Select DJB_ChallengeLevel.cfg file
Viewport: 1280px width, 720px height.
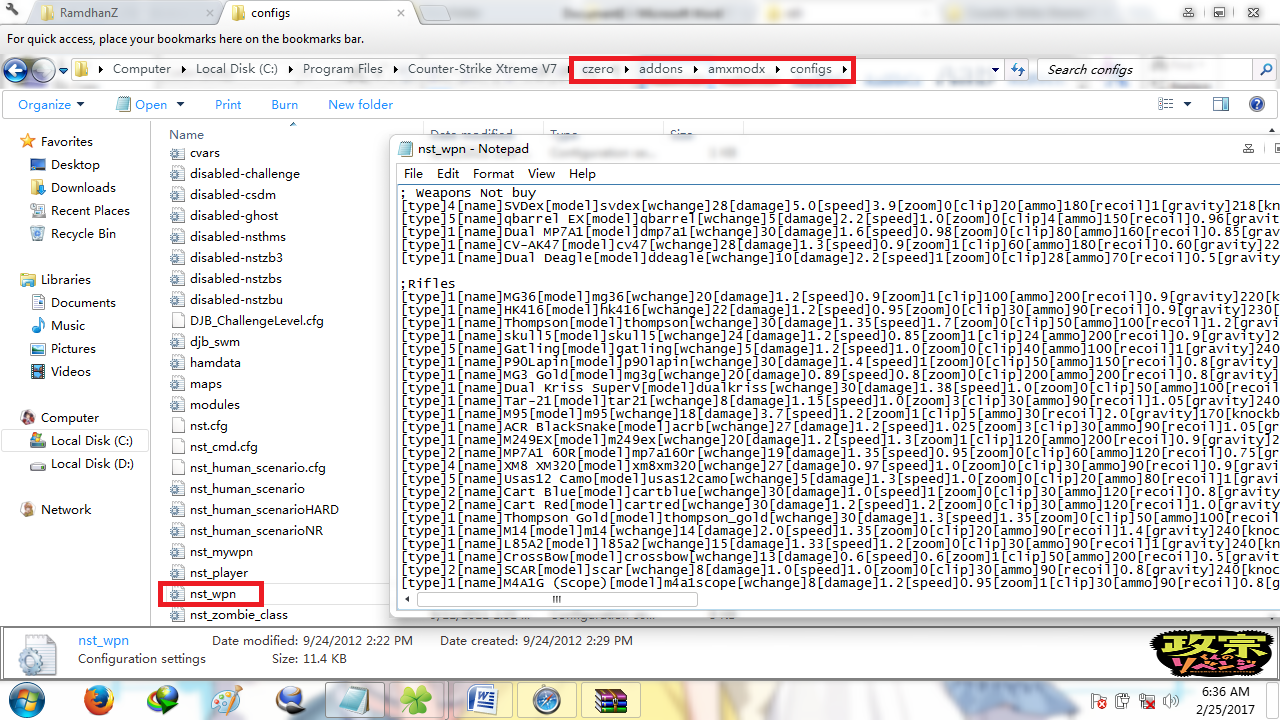(246, 321)
